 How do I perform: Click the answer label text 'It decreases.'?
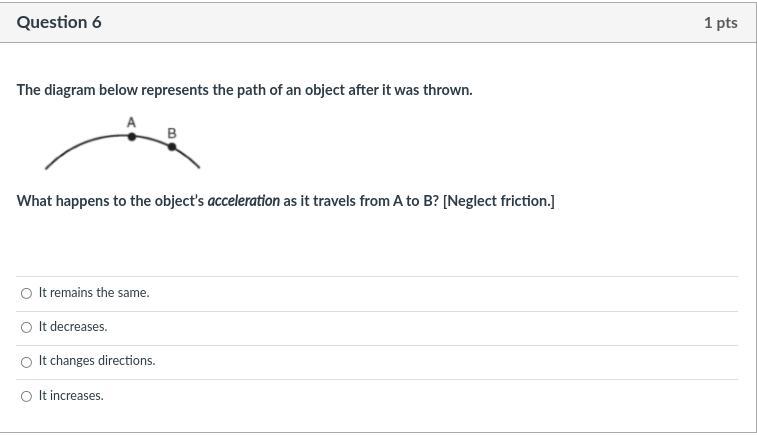click(x=73, y=327)
